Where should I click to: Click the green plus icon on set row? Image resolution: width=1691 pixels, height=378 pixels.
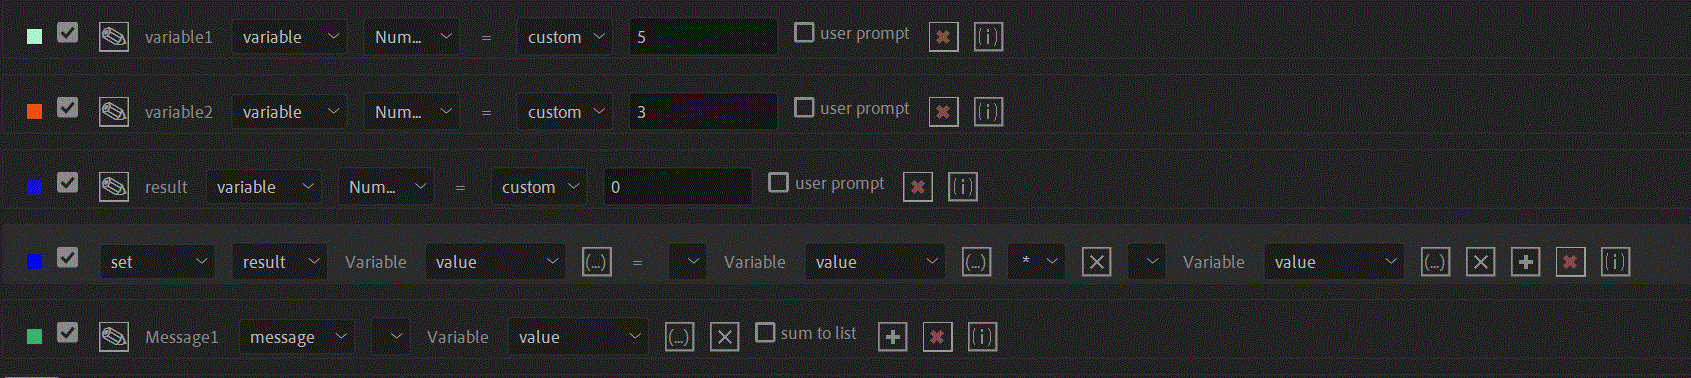1525,262
